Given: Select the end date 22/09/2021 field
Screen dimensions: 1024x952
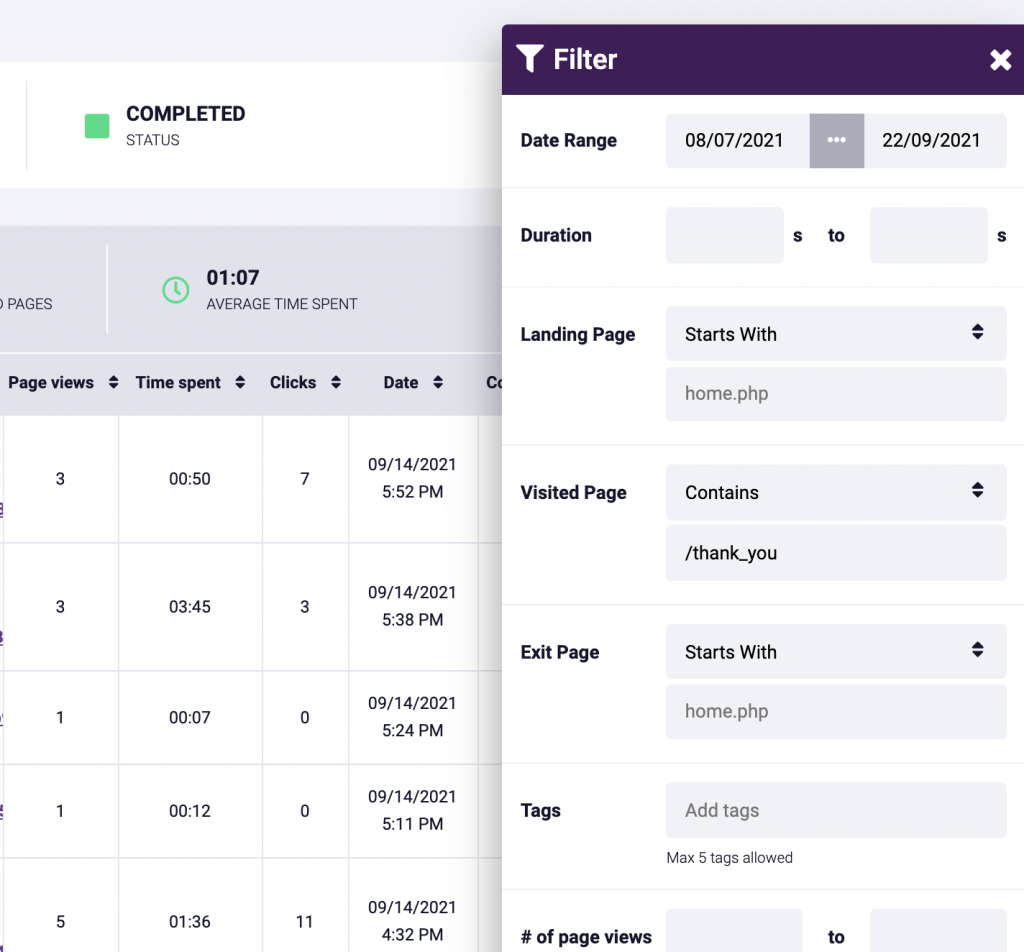Looking at the screenshot, I should tap(935, 141).
